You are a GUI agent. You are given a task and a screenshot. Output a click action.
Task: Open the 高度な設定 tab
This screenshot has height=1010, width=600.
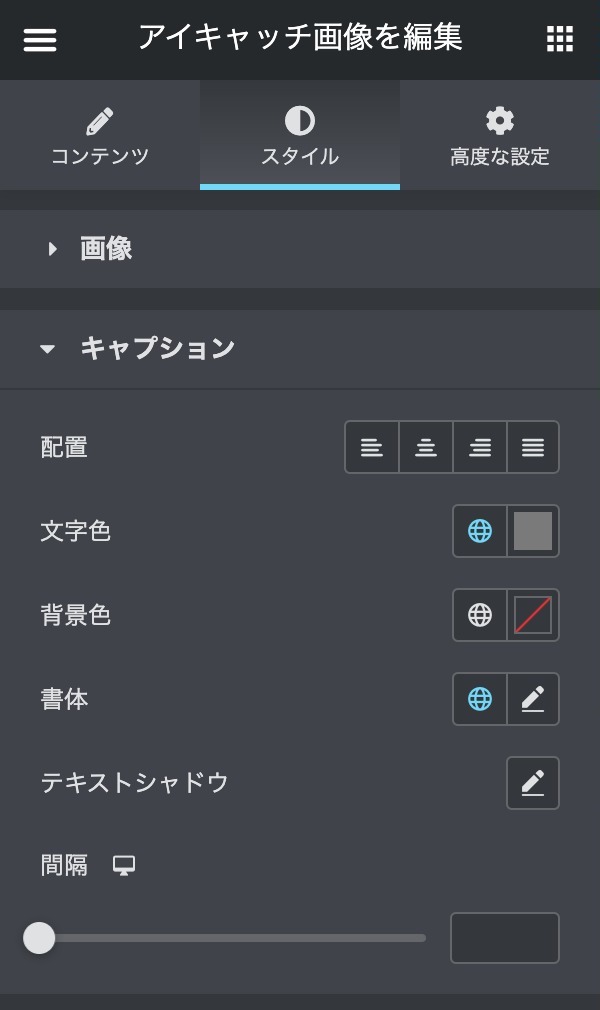click(500, 137)
